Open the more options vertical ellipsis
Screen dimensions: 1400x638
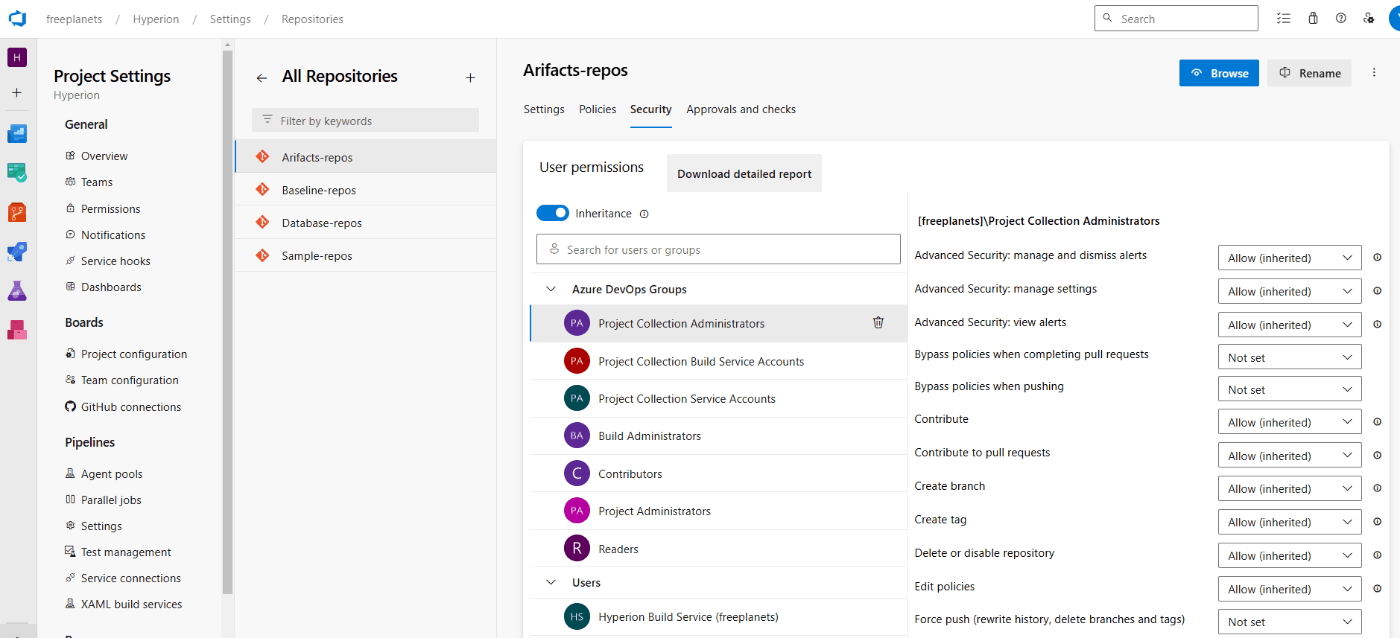coord(1374,72)
